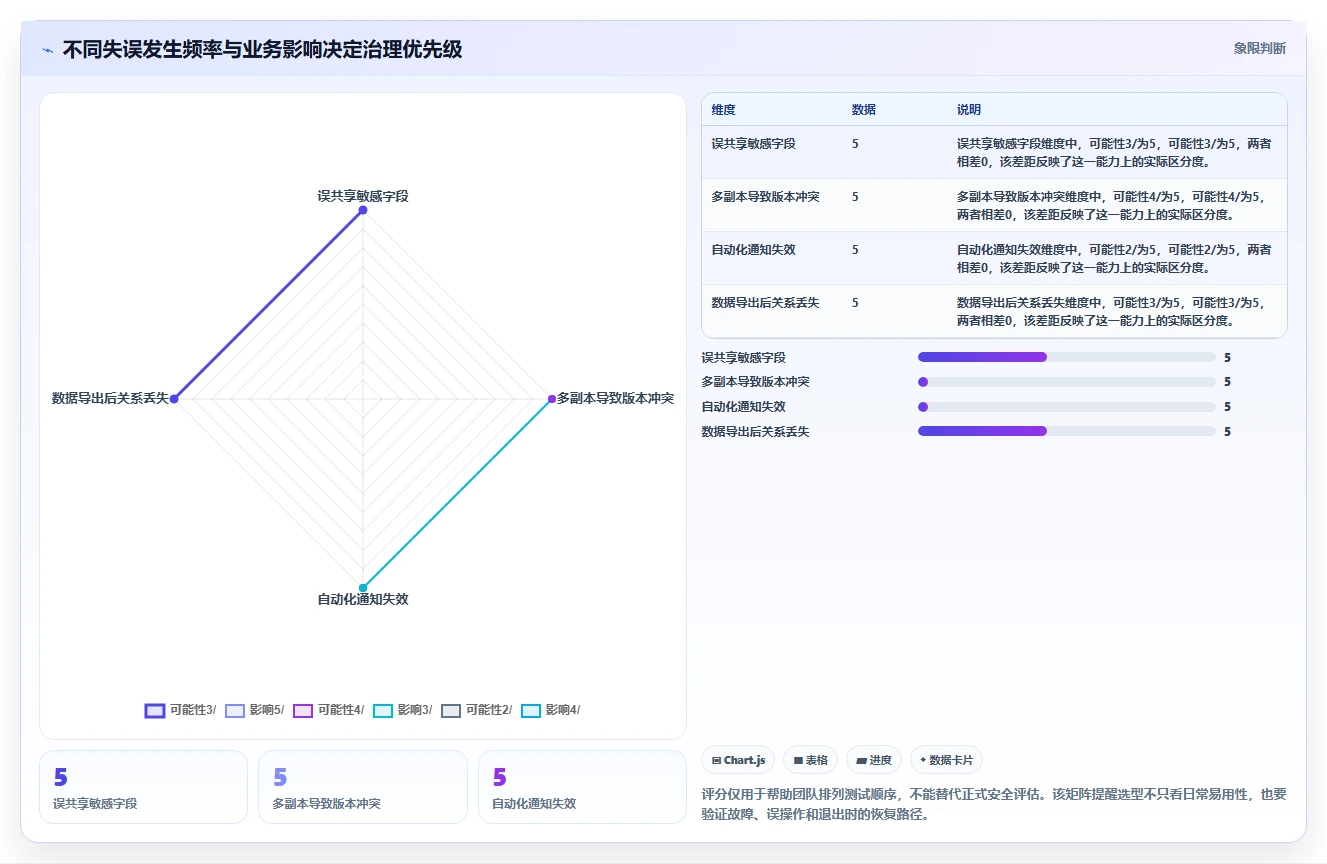
Task: Click the 数据导出后关系丢失 radar point
Action: pos(174,399)
